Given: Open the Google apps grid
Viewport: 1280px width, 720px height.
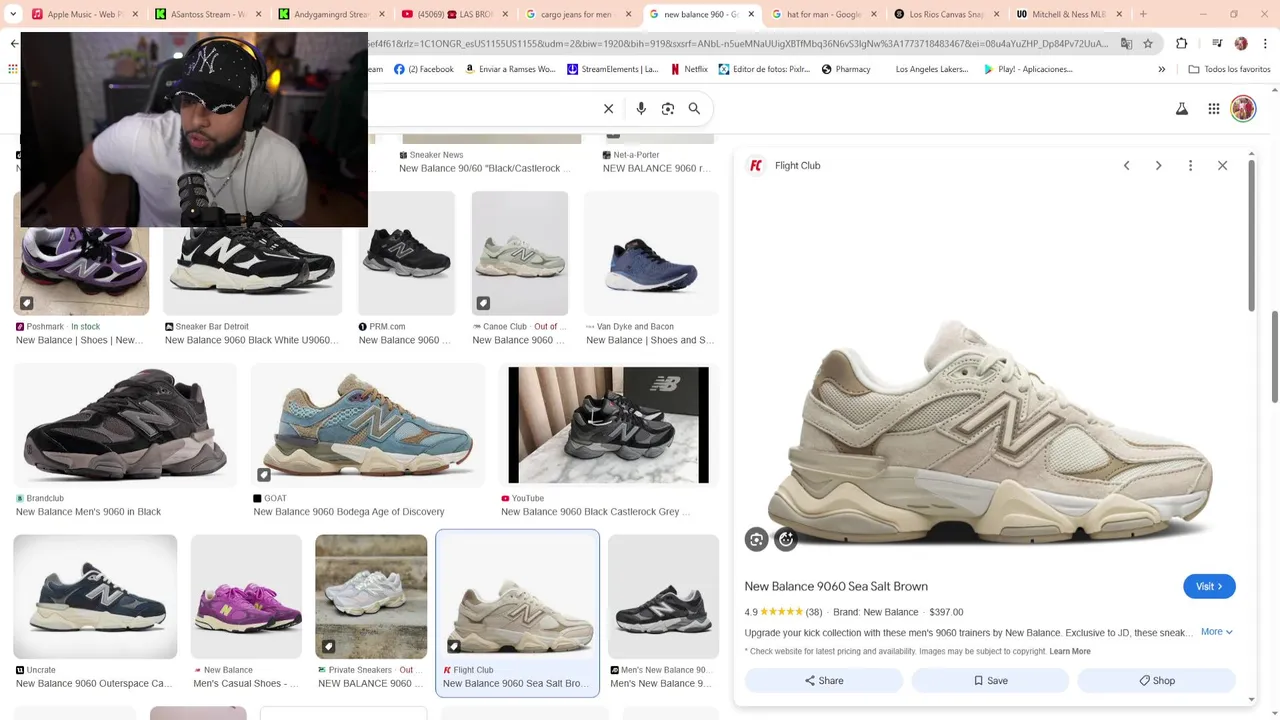Looking at the screenshot, I should [x=1213, y=109].
